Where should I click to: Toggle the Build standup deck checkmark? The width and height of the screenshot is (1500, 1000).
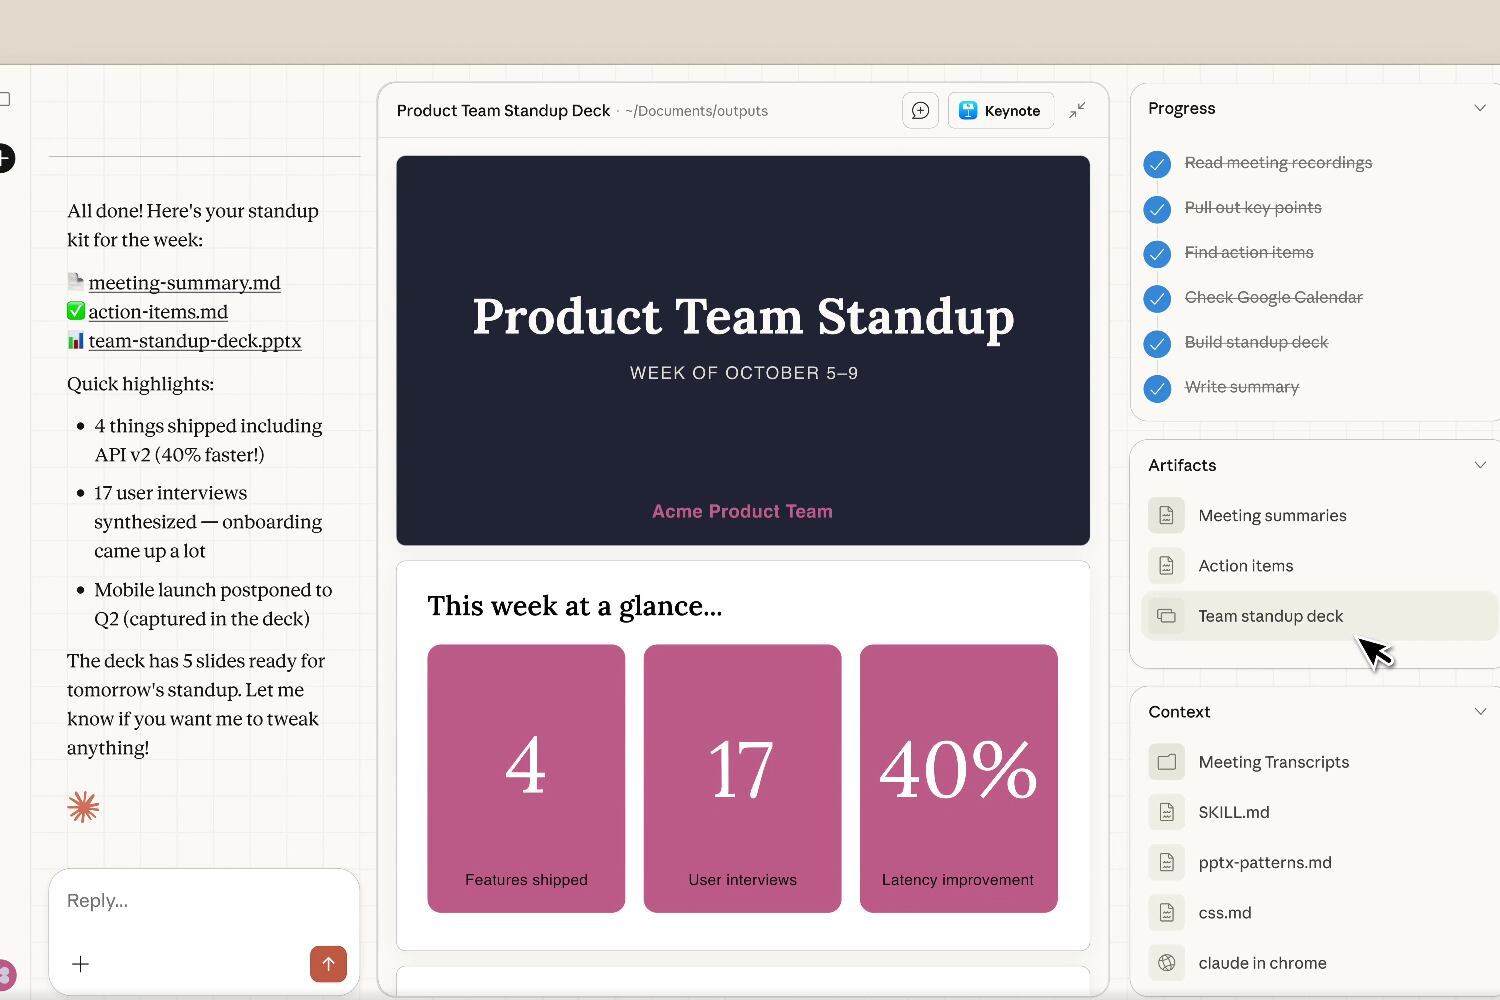click(x=1157, y=343)
